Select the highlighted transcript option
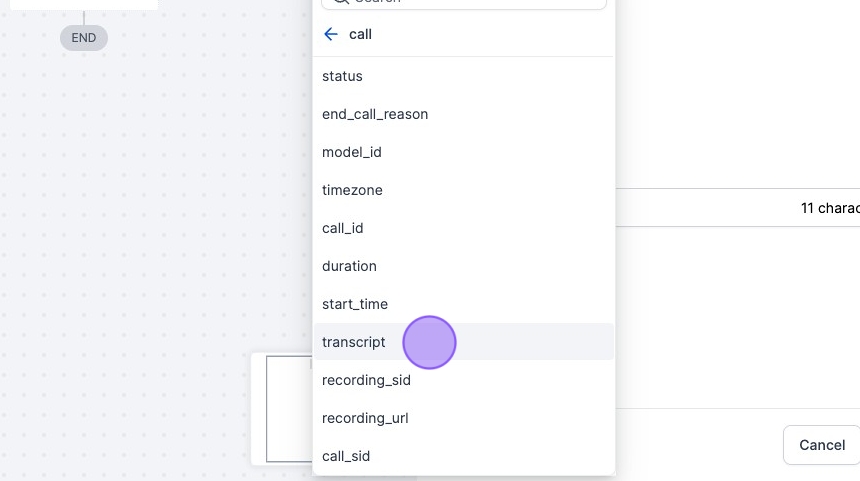The height and width of the screenshot is (481, 860). pyautogui.click(x=354, y=342)
